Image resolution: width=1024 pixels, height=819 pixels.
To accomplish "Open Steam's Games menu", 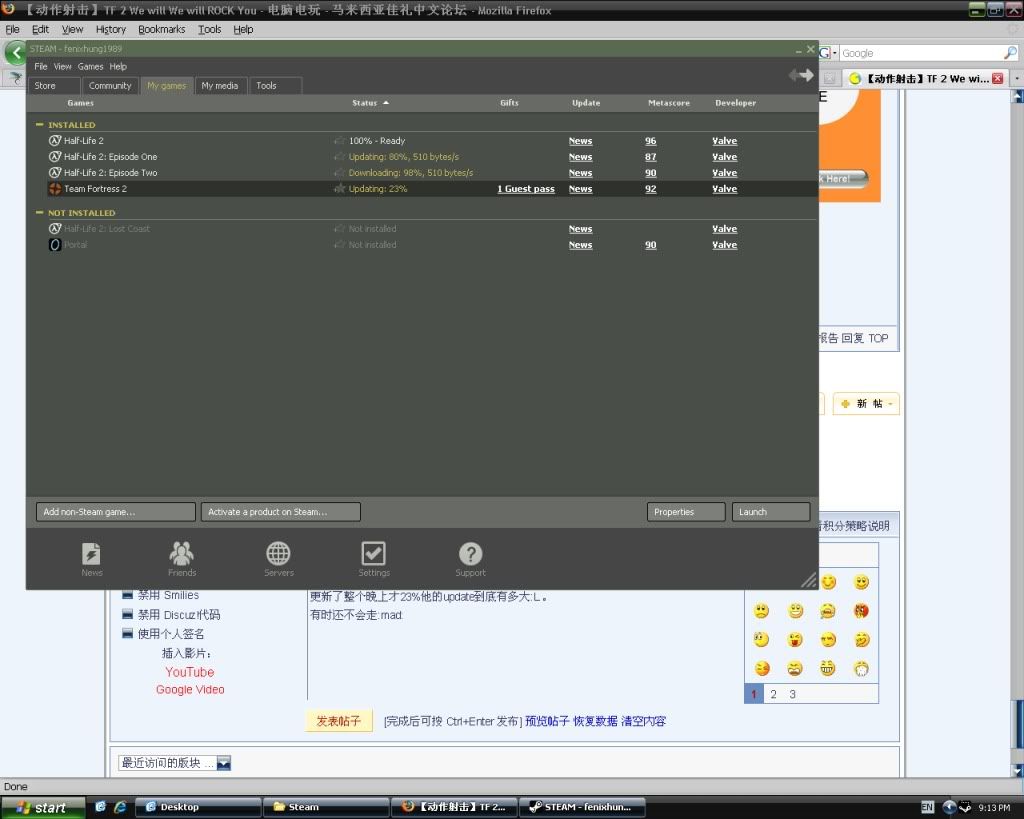I will tap(90, 67).
